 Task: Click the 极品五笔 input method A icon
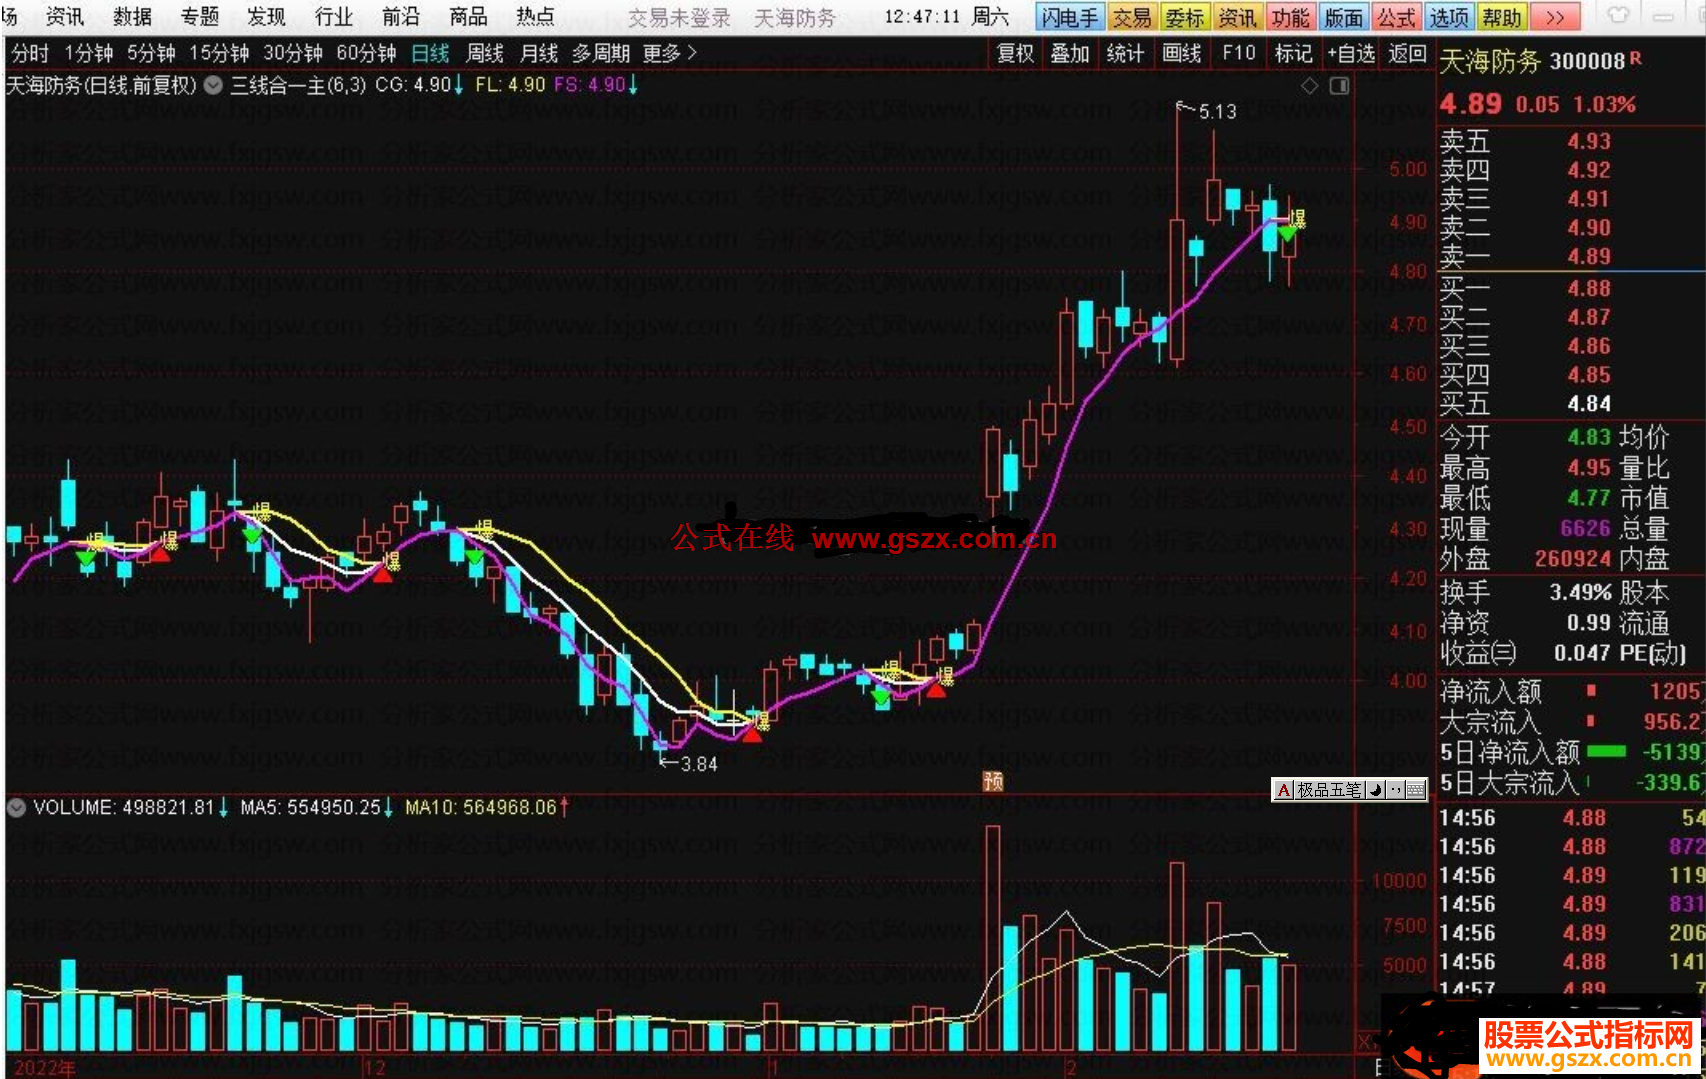1284,790
